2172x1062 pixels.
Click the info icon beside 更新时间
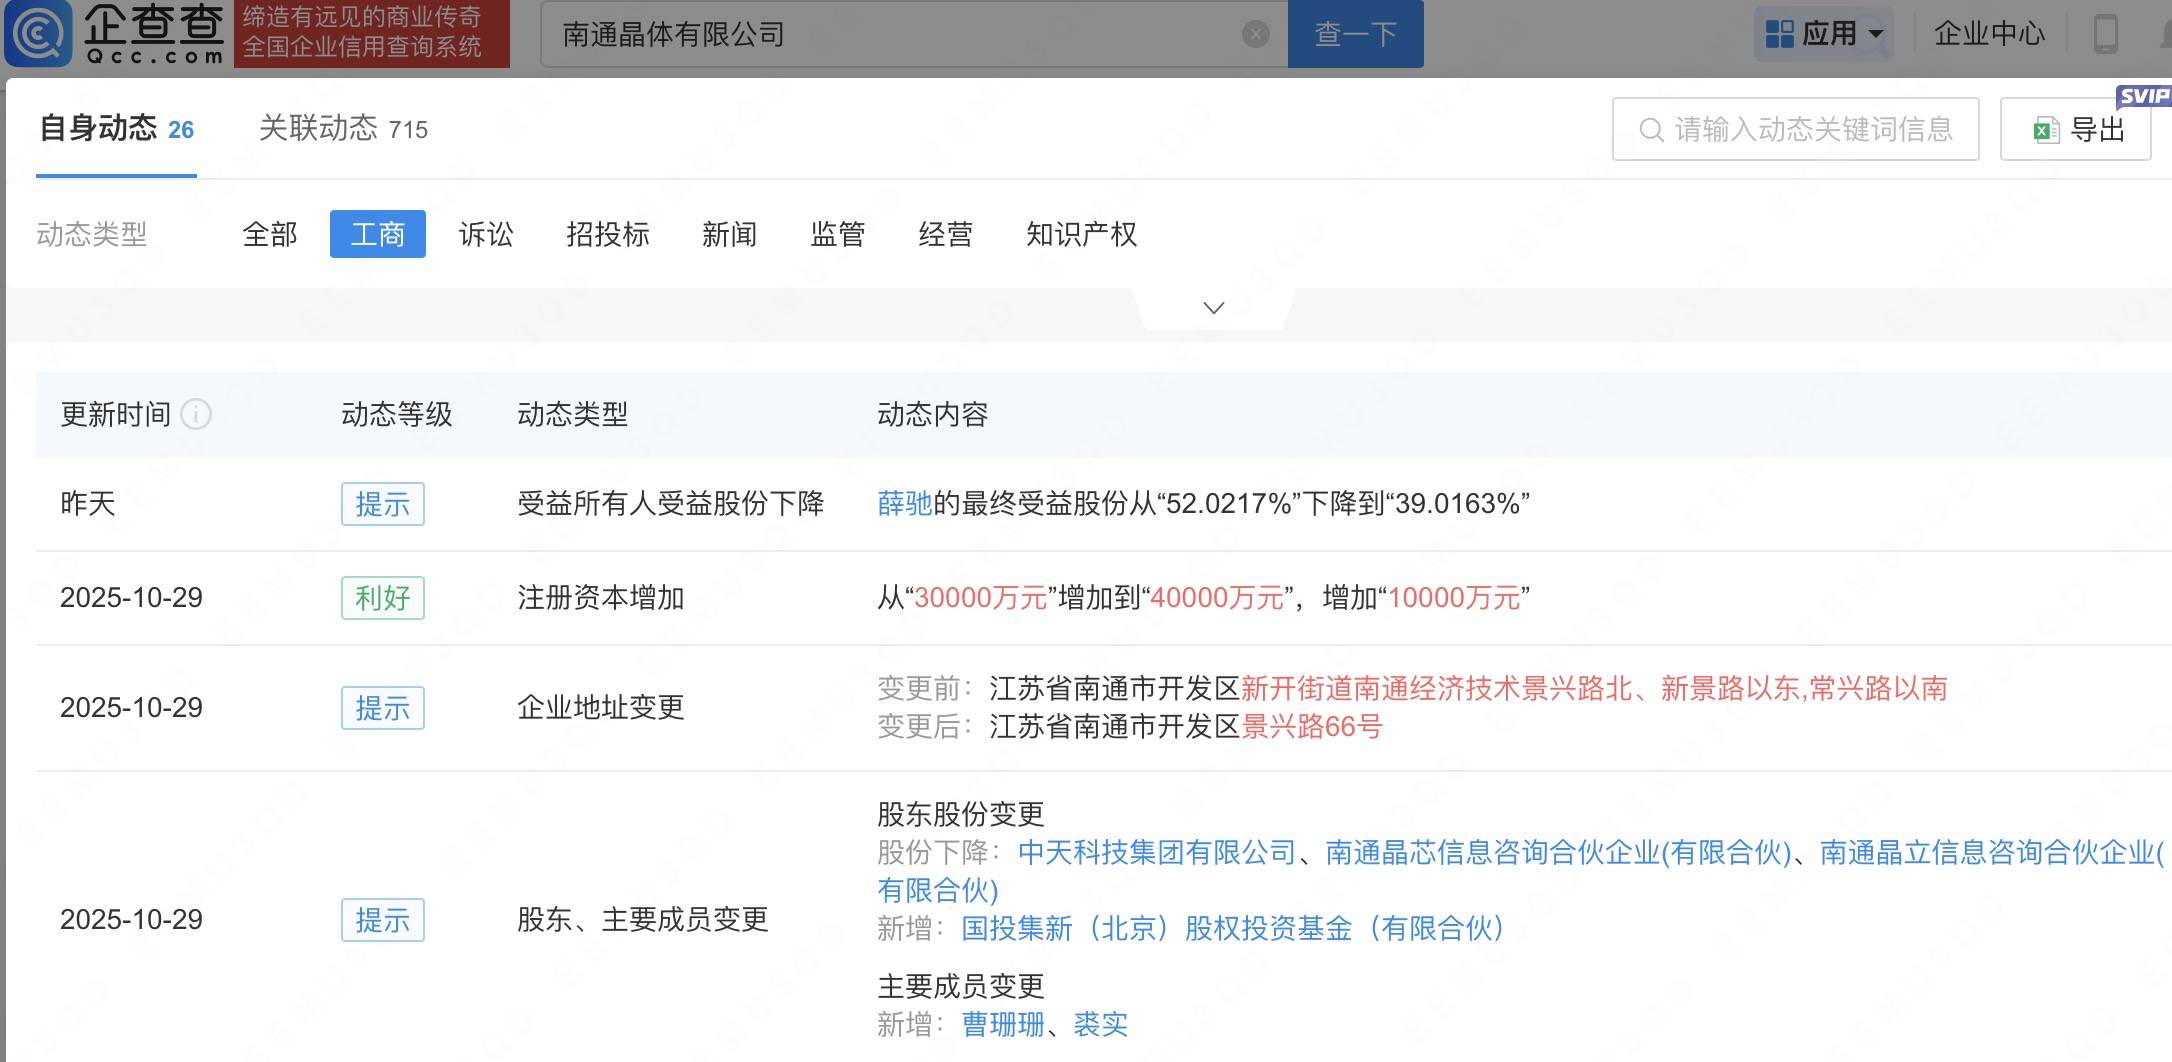click(x=196, y=414)
